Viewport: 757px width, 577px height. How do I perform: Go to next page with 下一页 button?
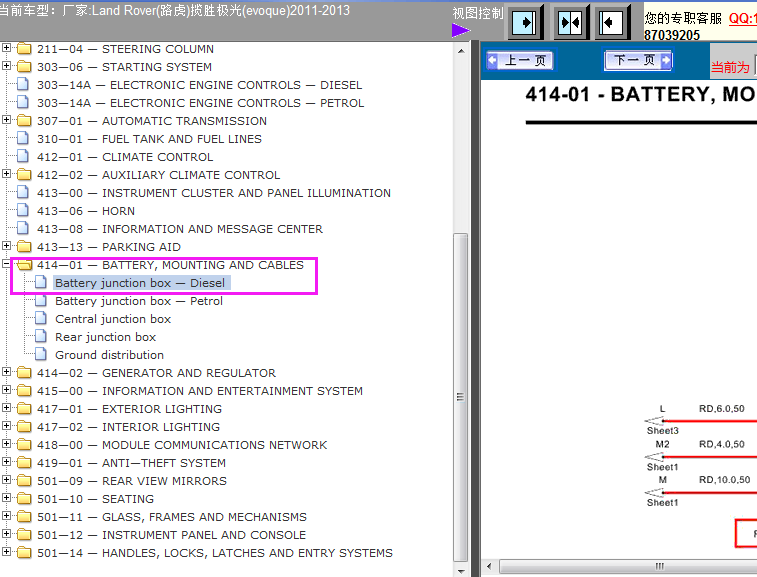(638, 60)
